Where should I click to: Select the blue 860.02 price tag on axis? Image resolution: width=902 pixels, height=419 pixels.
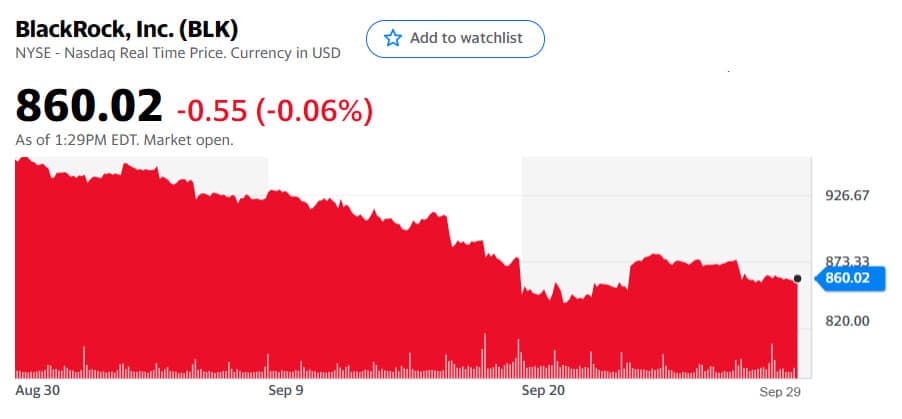851,279
